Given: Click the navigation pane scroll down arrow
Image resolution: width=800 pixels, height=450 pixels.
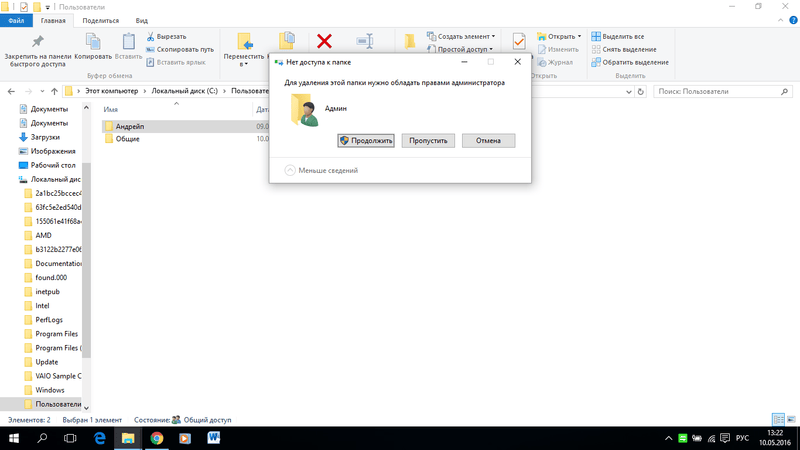Looking at the screenshot, I should (86, 407).
